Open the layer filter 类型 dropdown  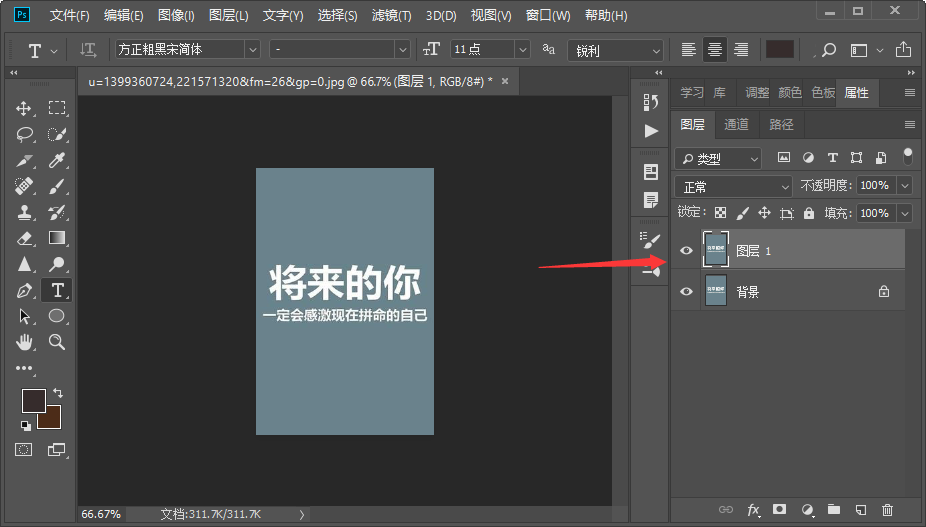coord(718,158)
